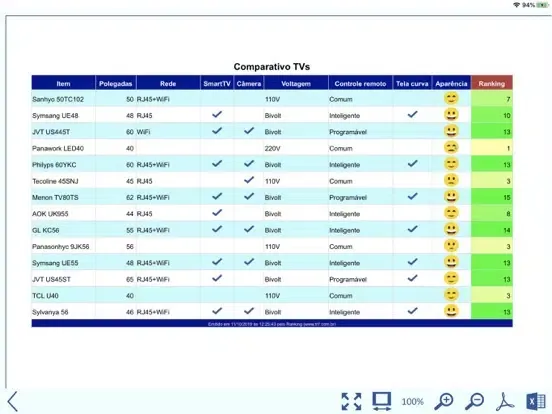Export report to Excel

(x=535, y=401)
